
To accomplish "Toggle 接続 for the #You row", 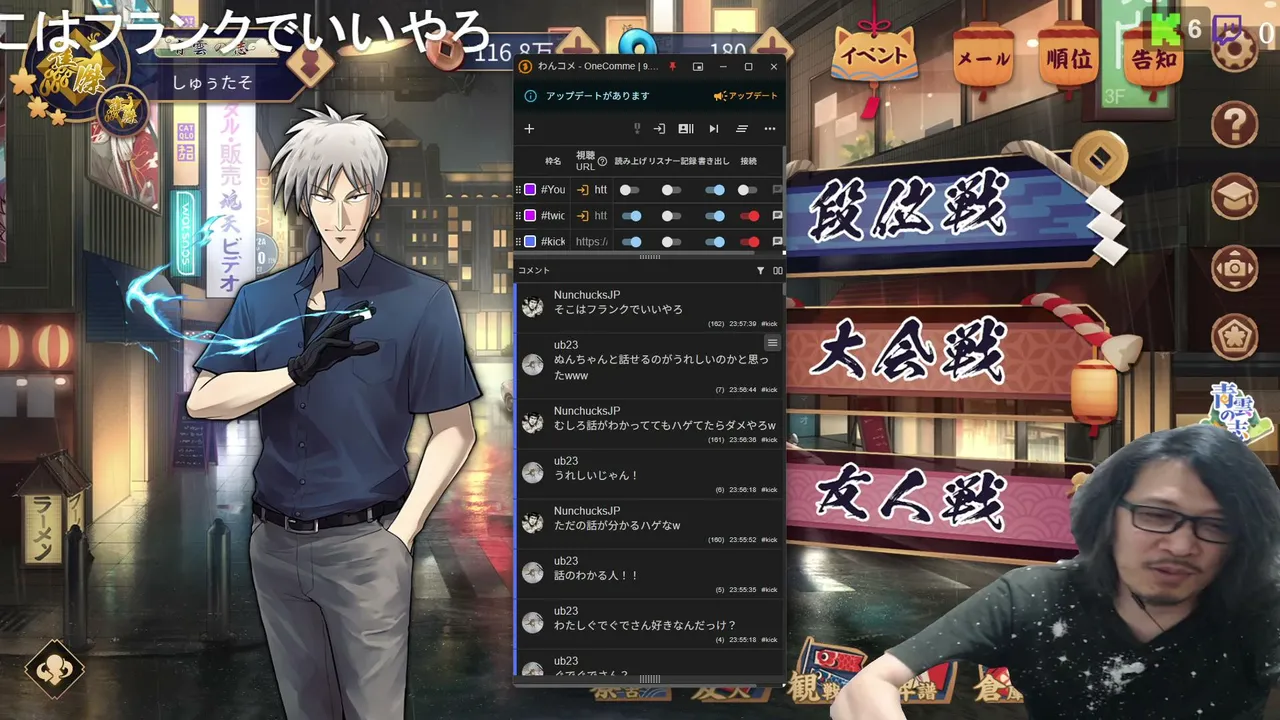I will [x=748, y=189].
